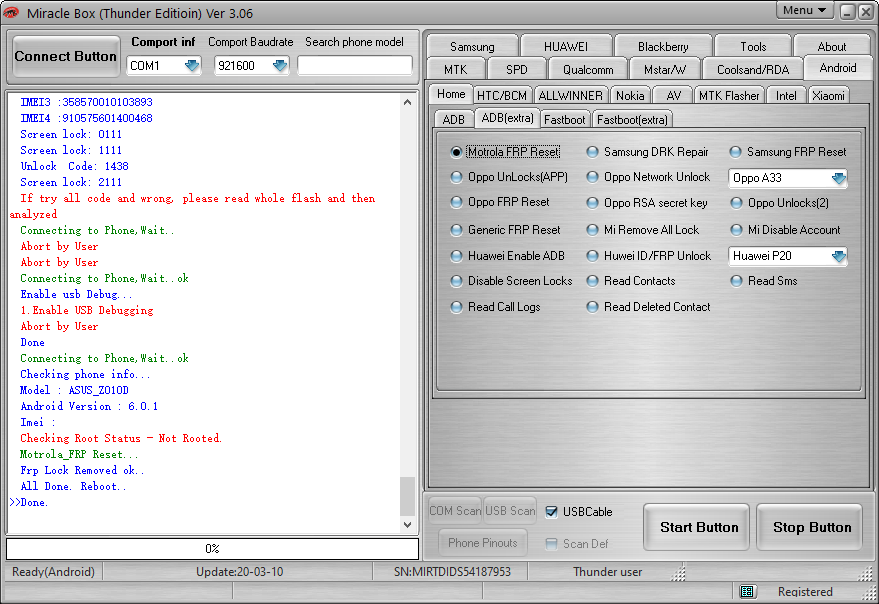Select Disable Screen Locks option
Image resolution: width=879 pixels, height=604 pixels.
coord(512,281)
